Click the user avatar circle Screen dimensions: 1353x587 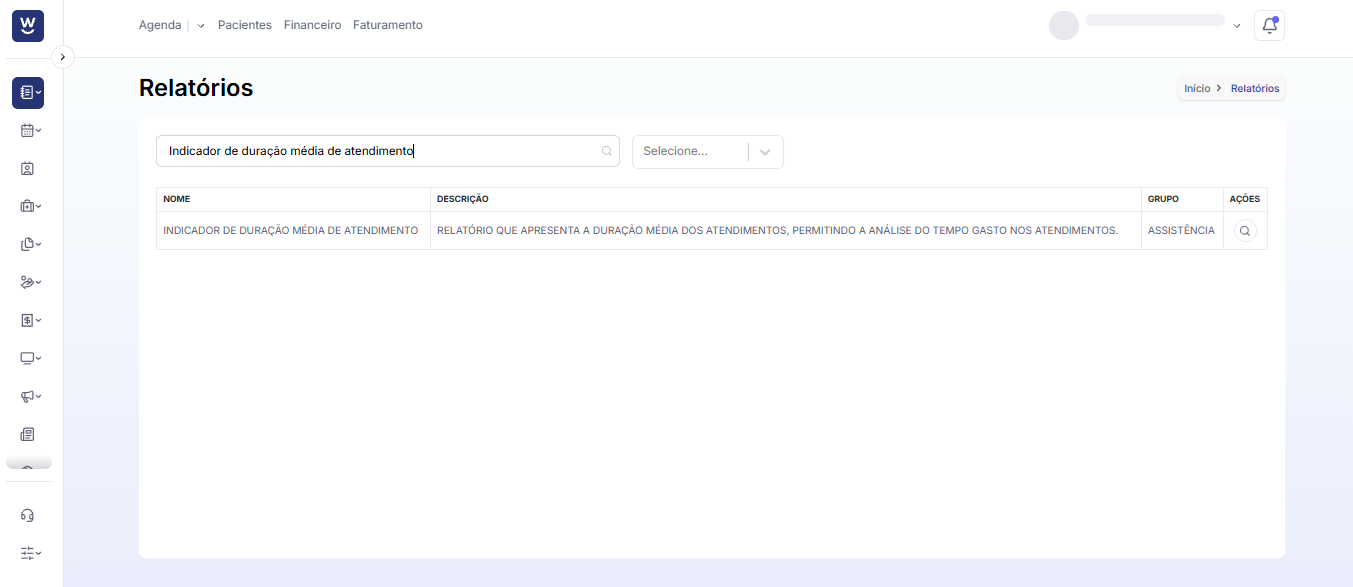(x=1064, y=26)
